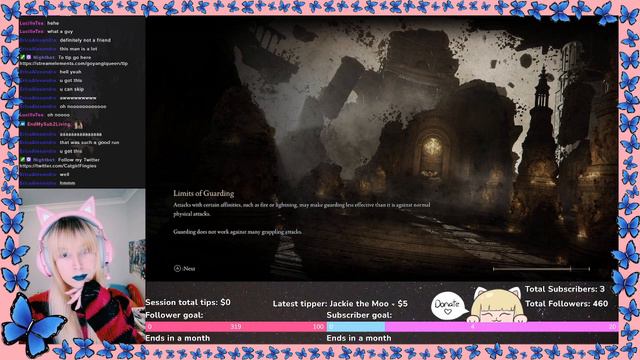Click 'Latest tipper: Jackie the Moo - $5'

(340, 304)
